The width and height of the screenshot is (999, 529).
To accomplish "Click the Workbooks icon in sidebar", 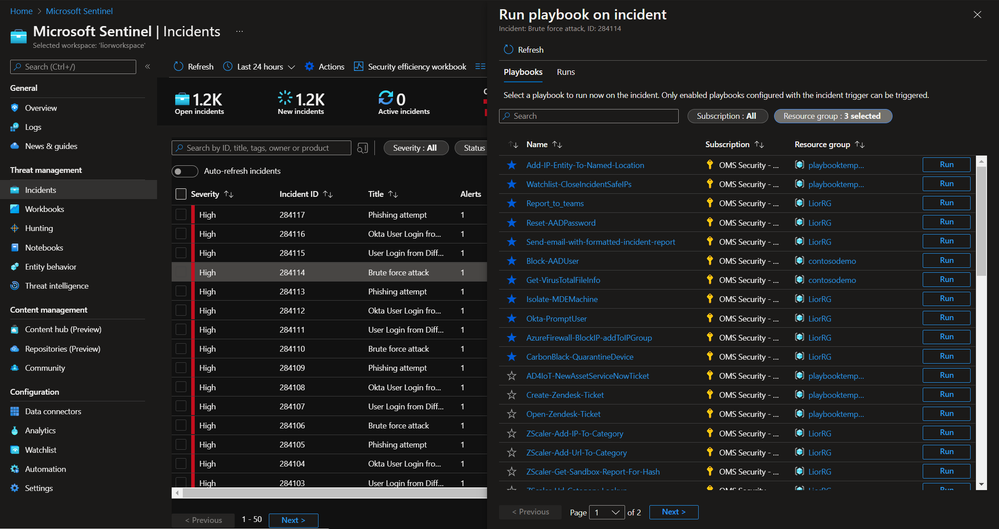I will point(15,209).
